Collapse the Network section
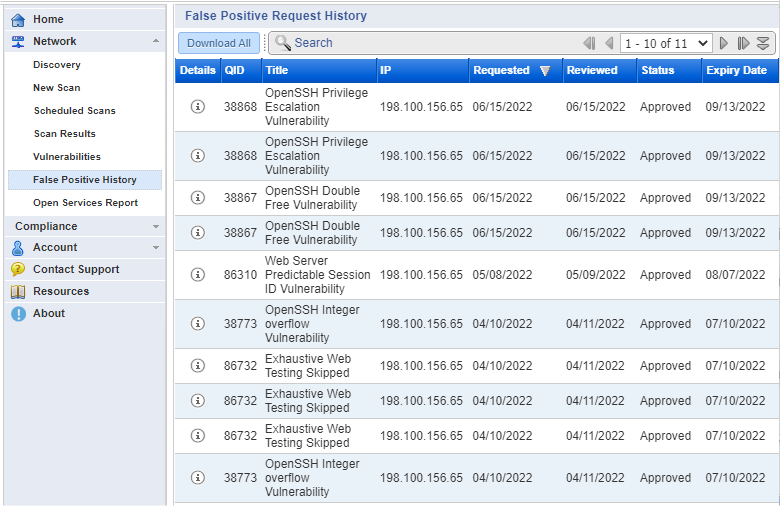Viewport: 780px width, 506px height. (x=155, y=41)
